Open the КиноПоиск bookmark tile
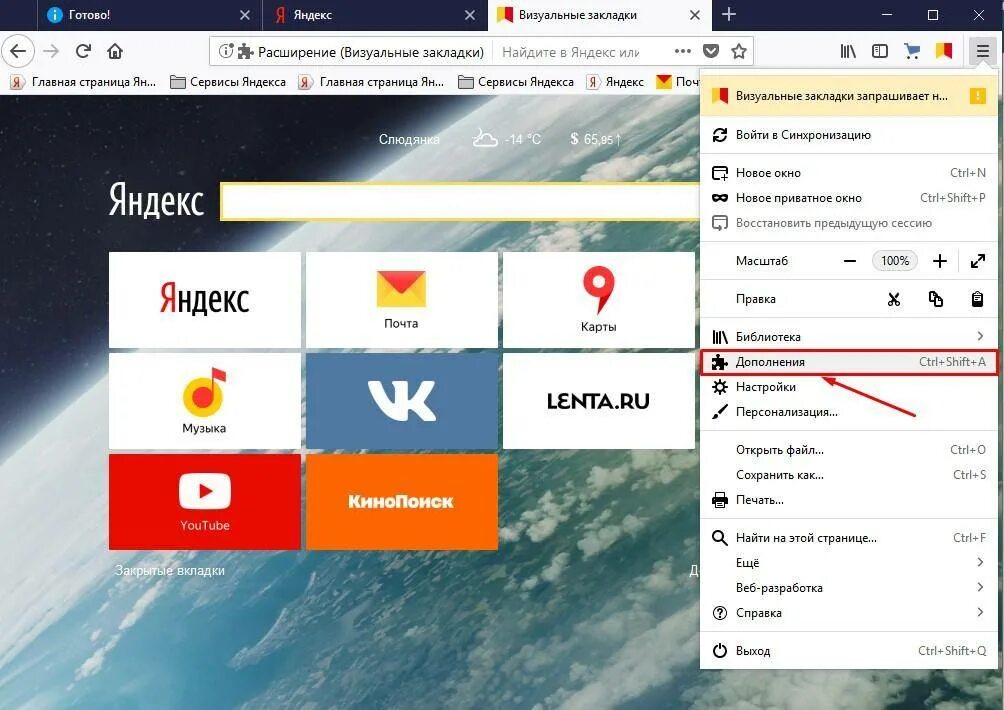 401,502
